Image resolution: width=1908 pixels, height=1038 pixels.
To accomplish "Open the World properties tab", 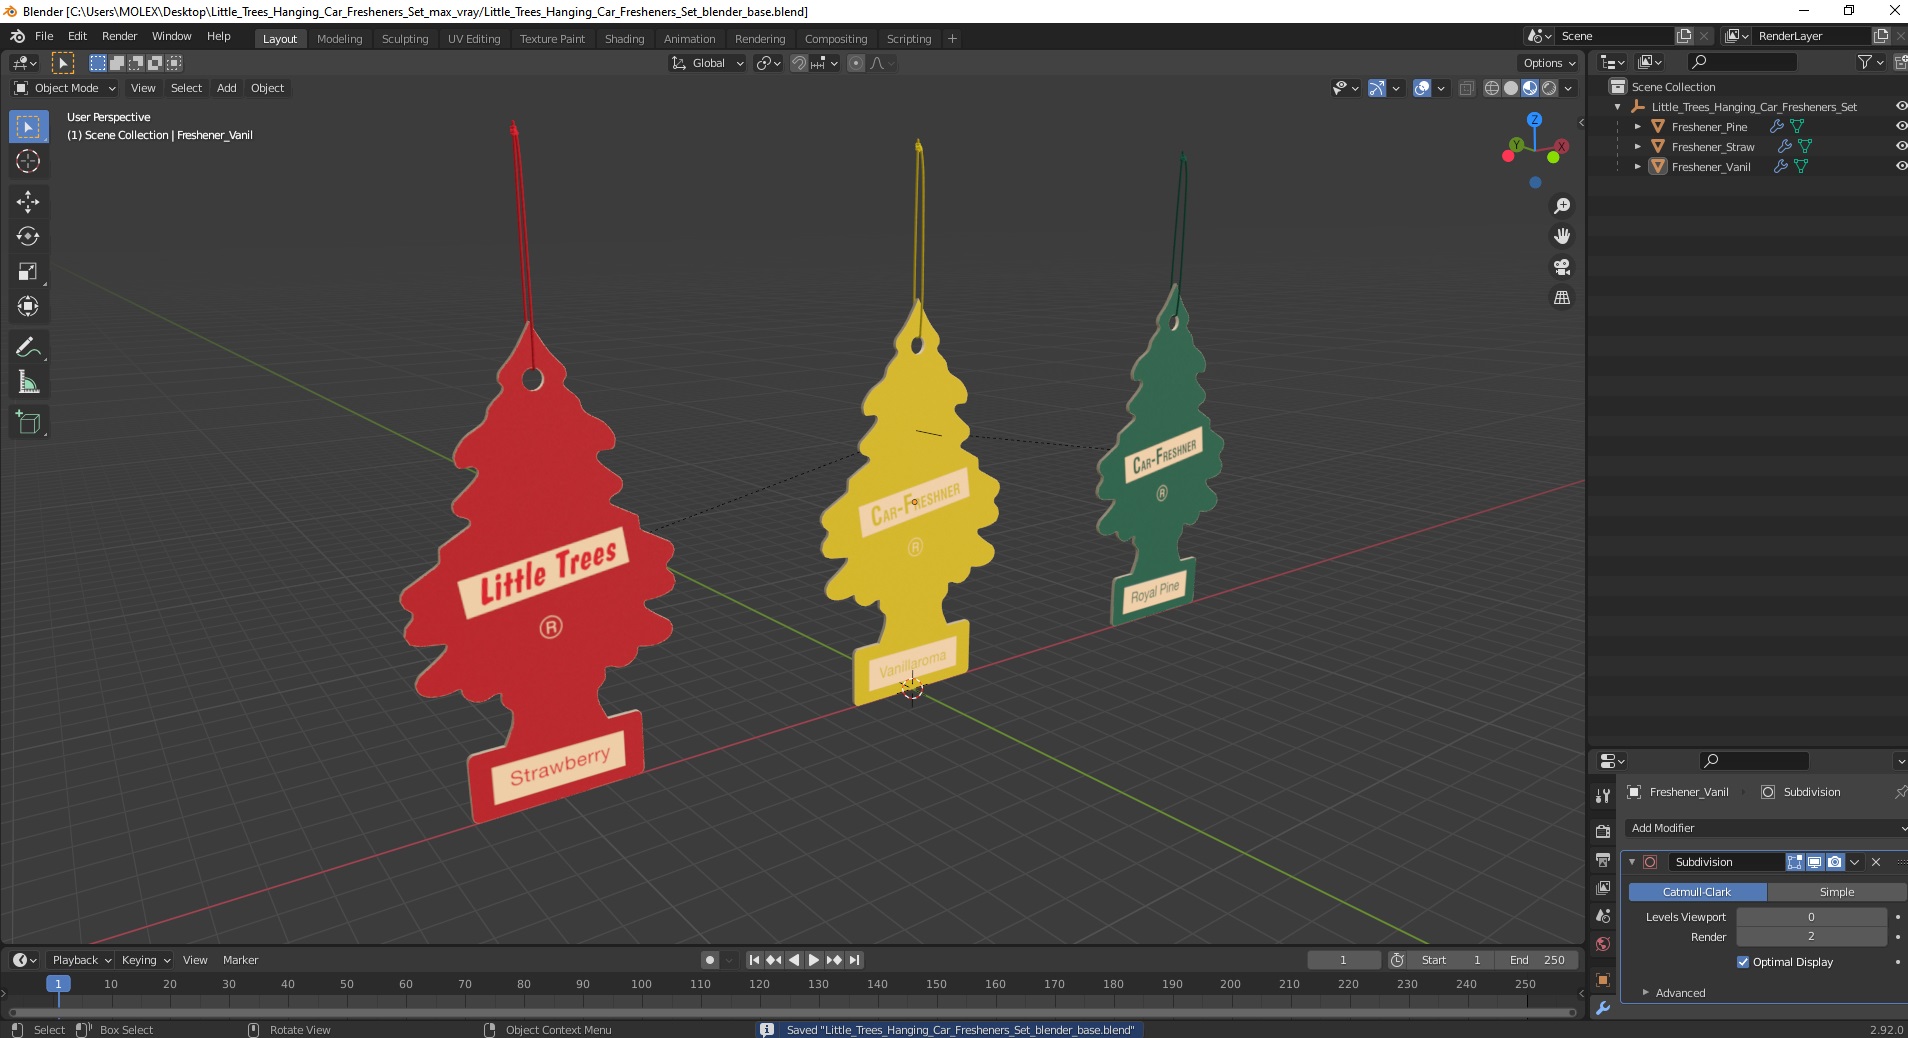I will [1603, 944].
